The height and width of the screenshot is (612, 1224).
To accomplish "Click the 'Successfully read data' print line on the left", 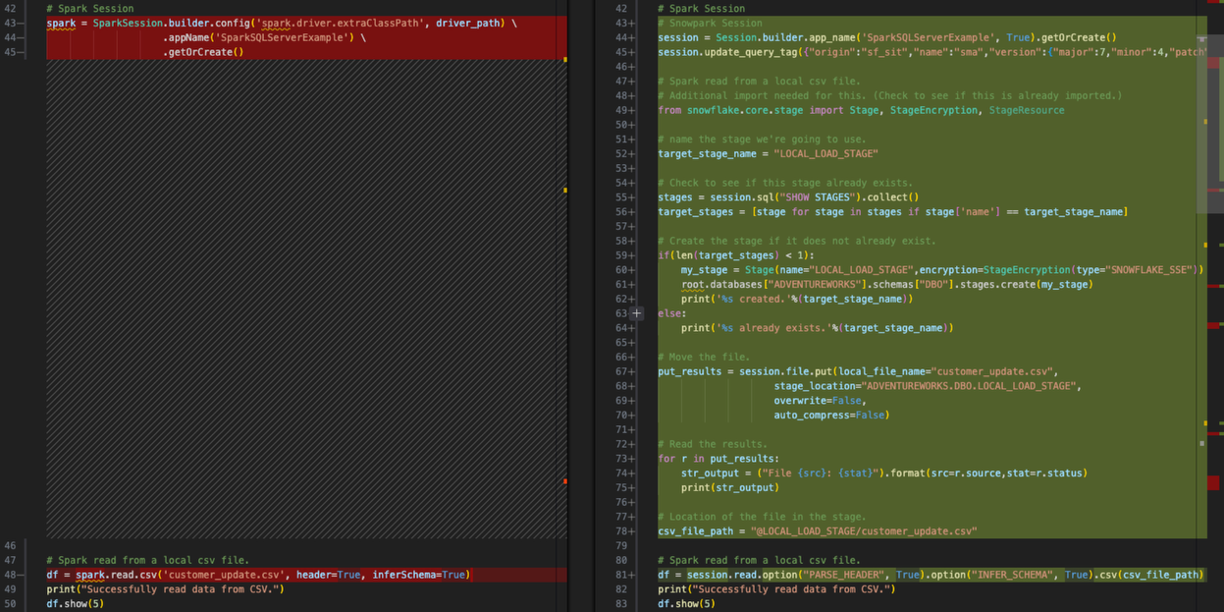I will [165, 589].
